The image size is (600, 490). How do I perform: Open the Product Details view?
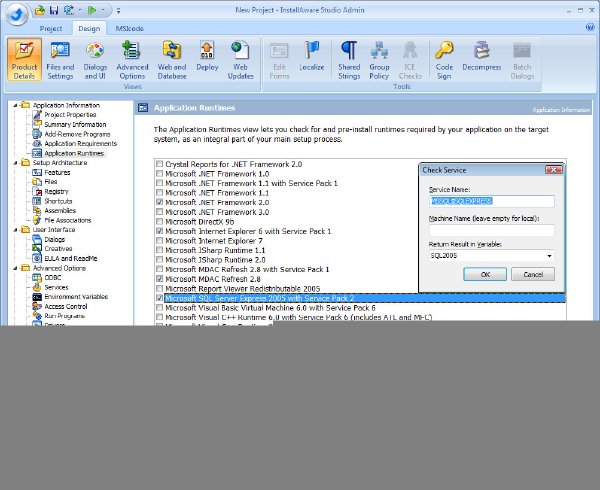[24, 59]
